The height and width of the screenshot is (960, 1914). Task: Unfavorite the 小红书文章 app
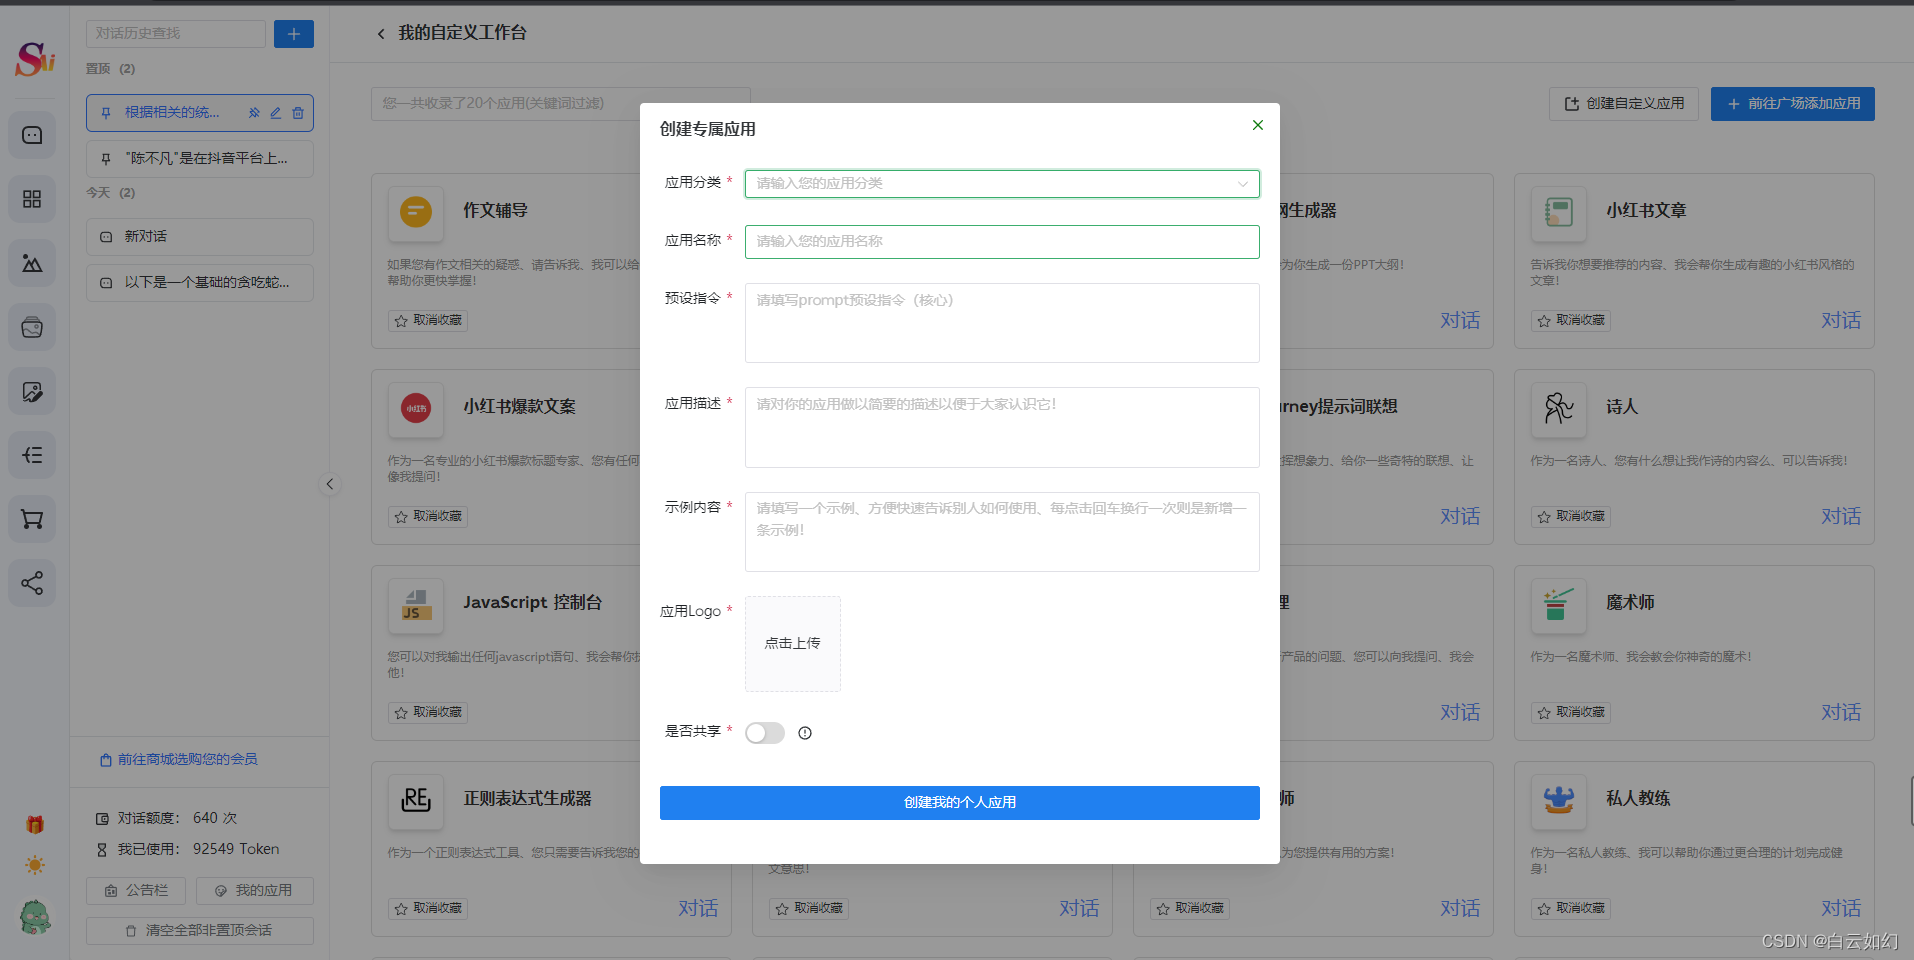click(1571, 321)
